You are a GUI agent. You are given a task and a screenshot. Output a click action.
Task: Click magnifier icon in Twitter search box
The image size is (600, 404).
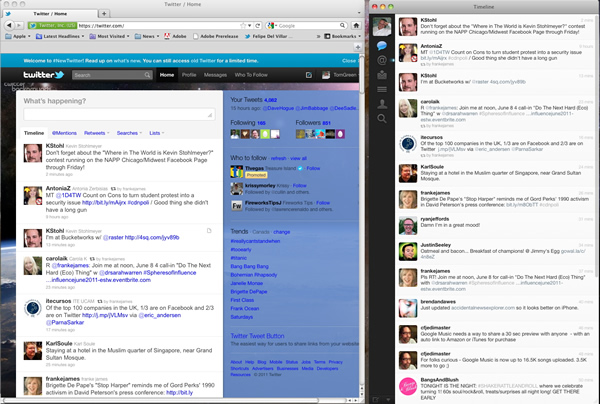click(x=147, y=75)
